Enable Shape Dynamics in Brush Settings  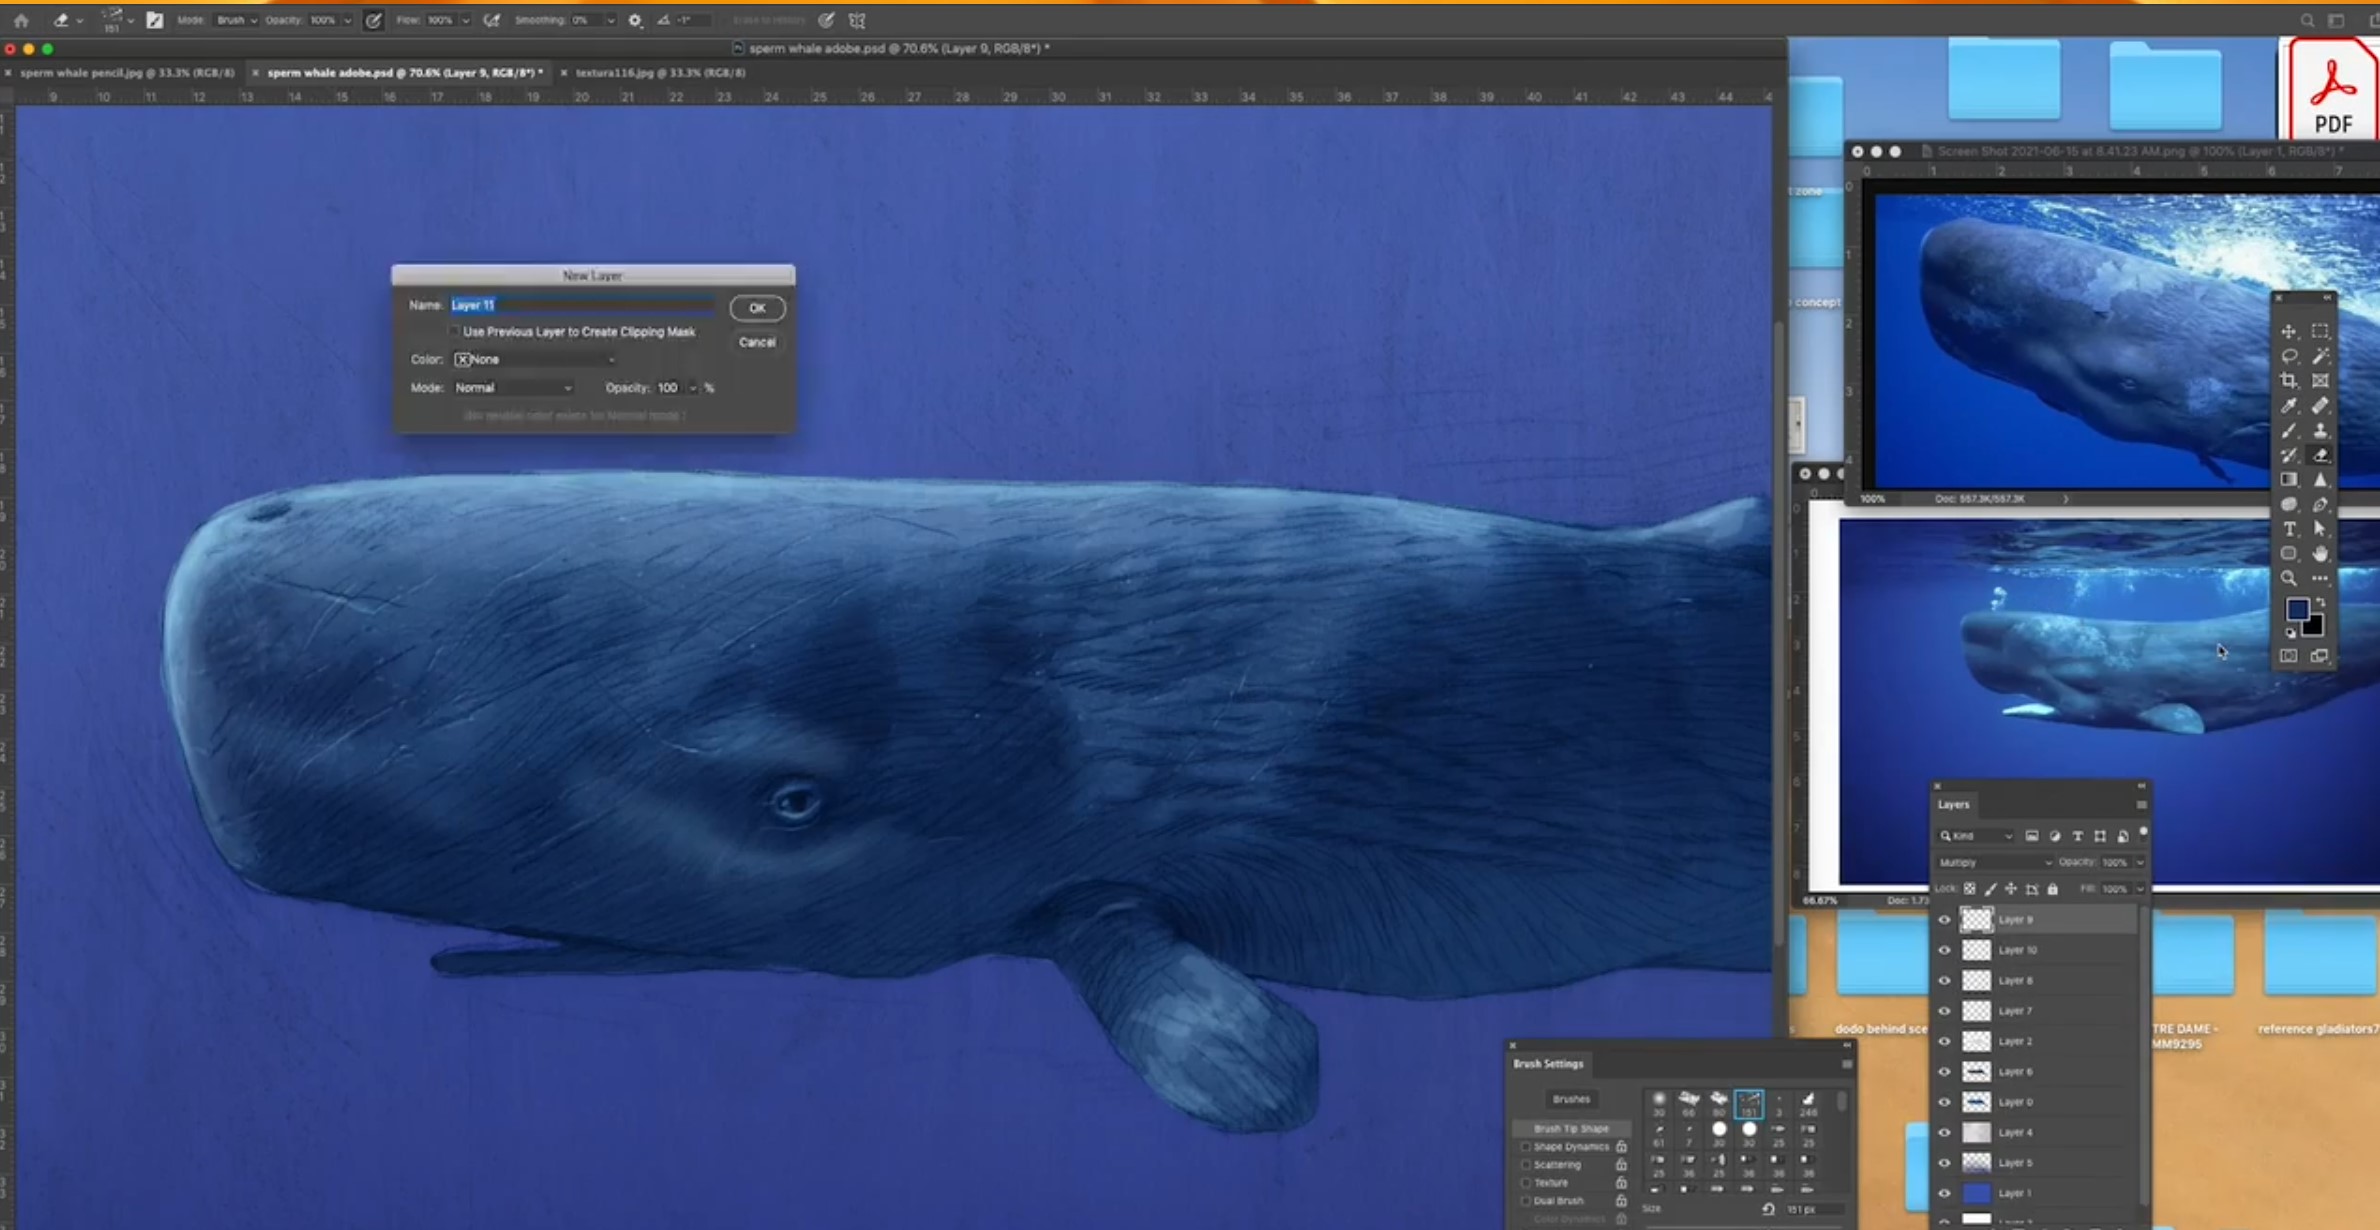tap(1526, 1147)
